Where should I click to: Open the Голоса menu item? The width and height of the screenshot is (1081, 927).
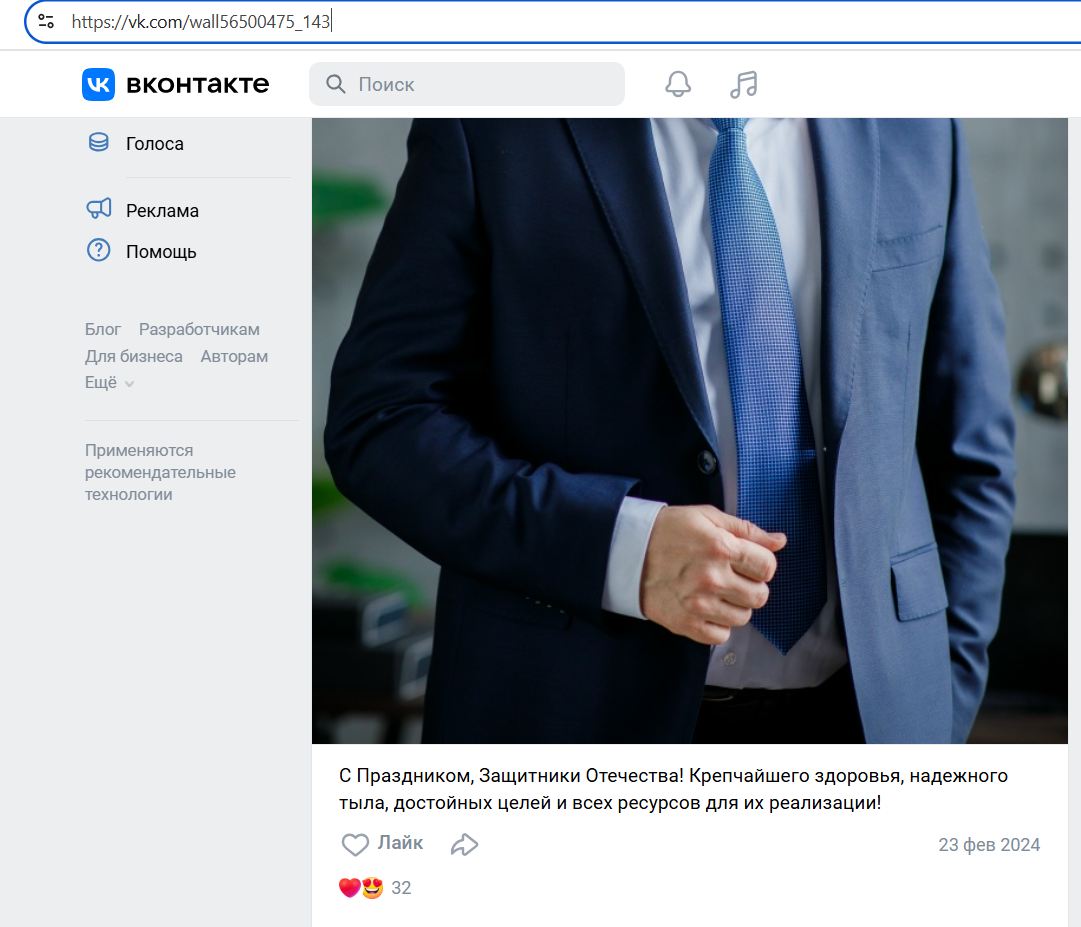coord(155,144)
